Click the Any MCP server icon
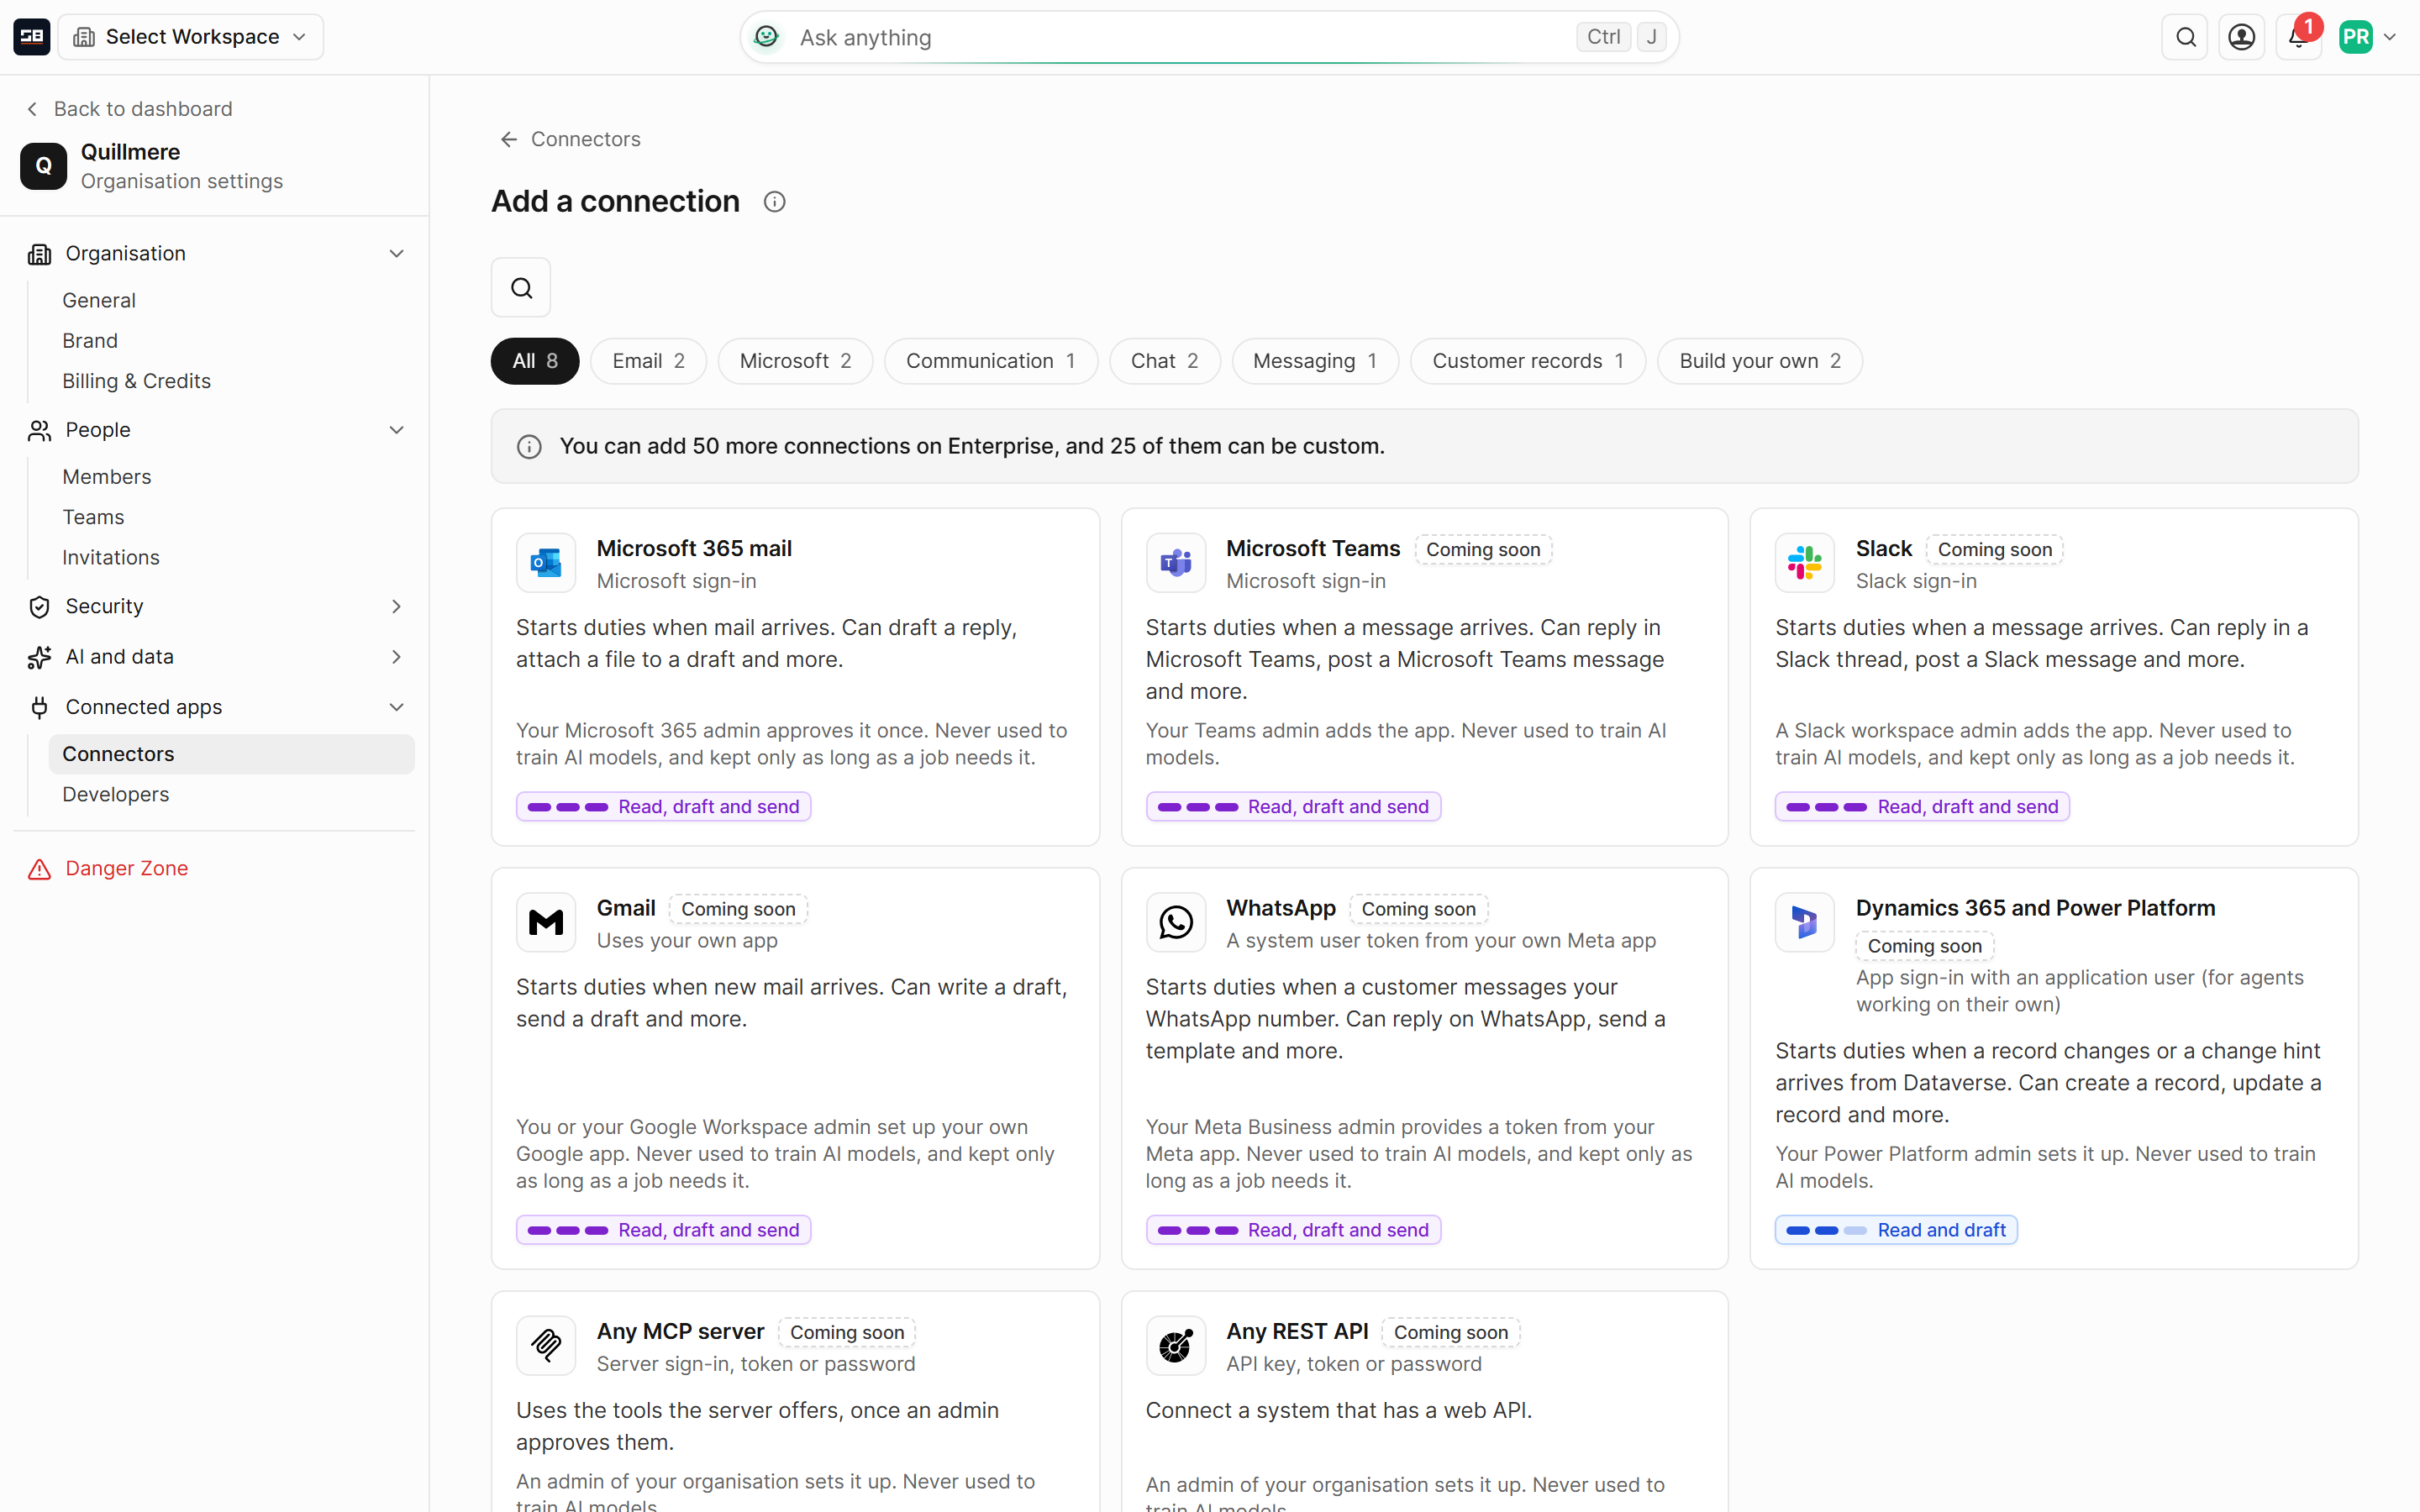This screenshot has height=1512, width=2420. pyautogui.click(x=546, y=1346)
